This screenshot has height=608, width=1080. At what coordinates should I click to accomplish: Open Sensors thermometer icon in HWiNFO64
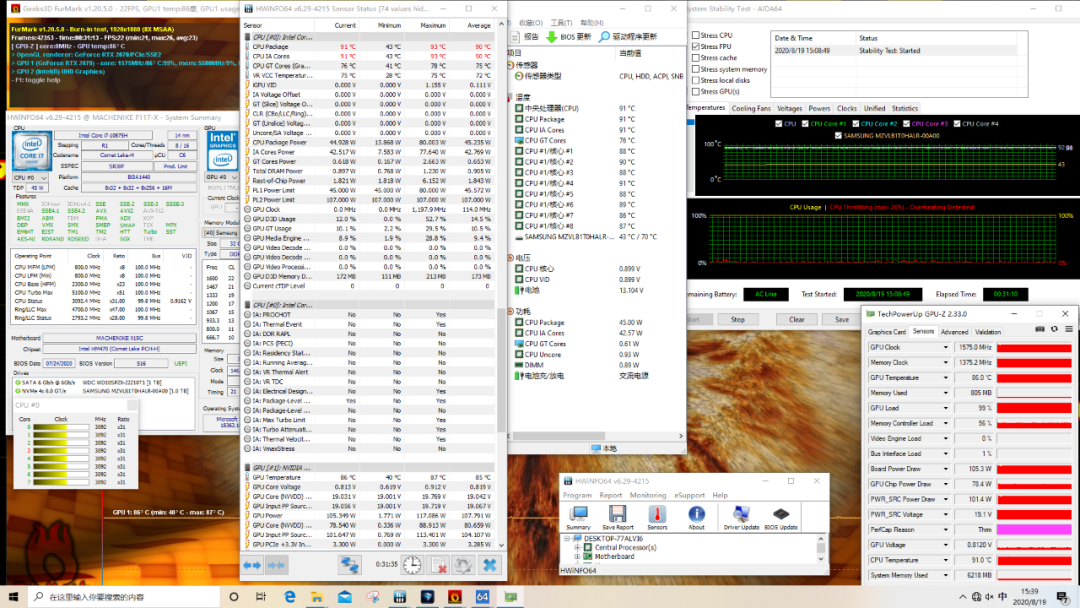pos(657,514)
